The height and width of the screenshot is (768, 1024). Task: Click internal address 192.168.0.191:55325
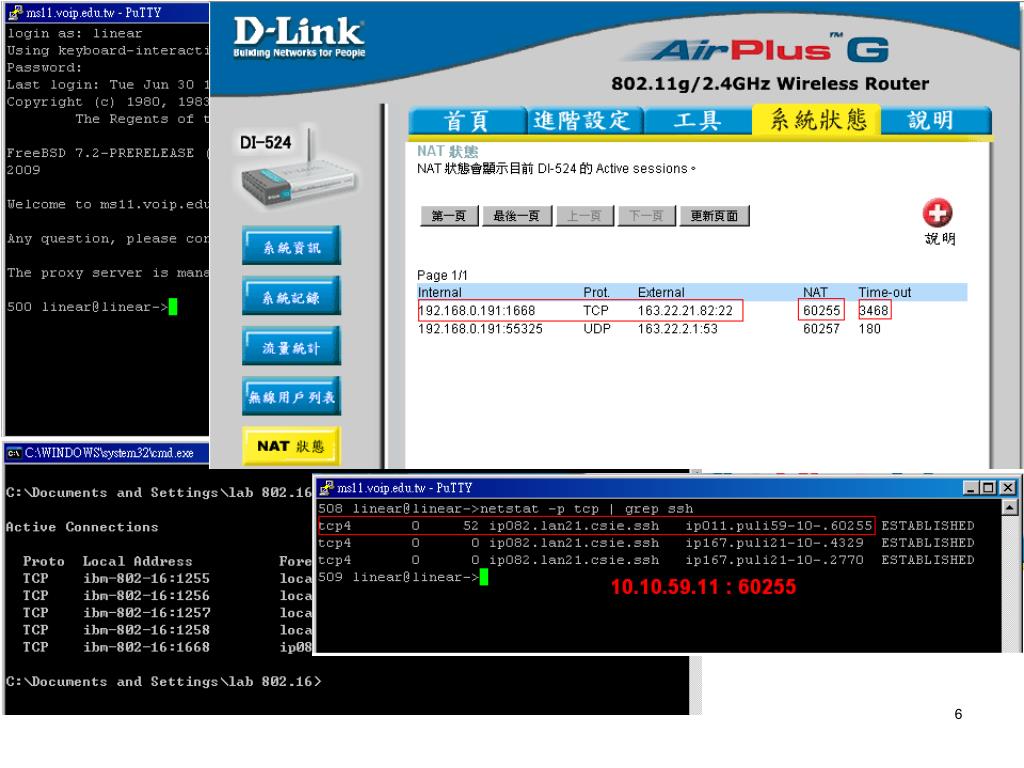click(x=480, y=329)
